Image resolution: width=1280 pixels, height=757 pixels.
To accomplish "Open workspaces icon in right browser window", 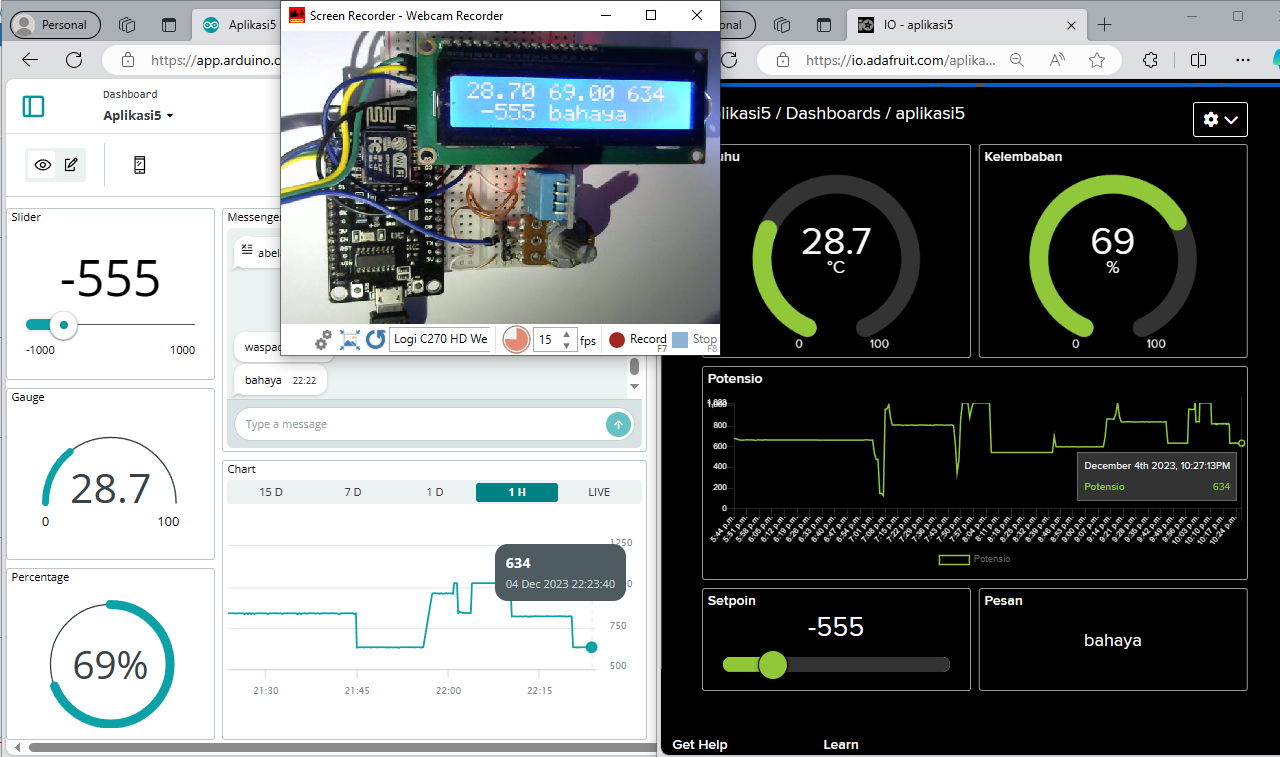I will click(783, 25).
